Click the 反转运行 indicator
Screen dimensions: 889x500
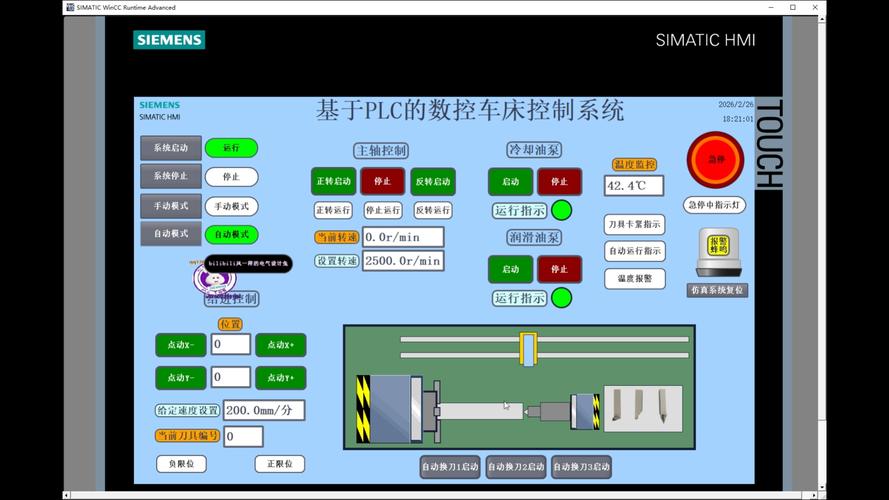click(433, 210)
